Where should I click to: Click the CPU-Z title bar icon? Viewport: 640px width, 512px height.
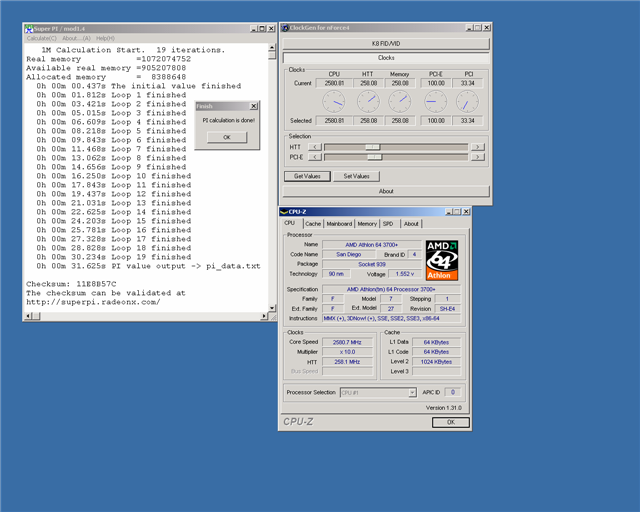(285, 212)
